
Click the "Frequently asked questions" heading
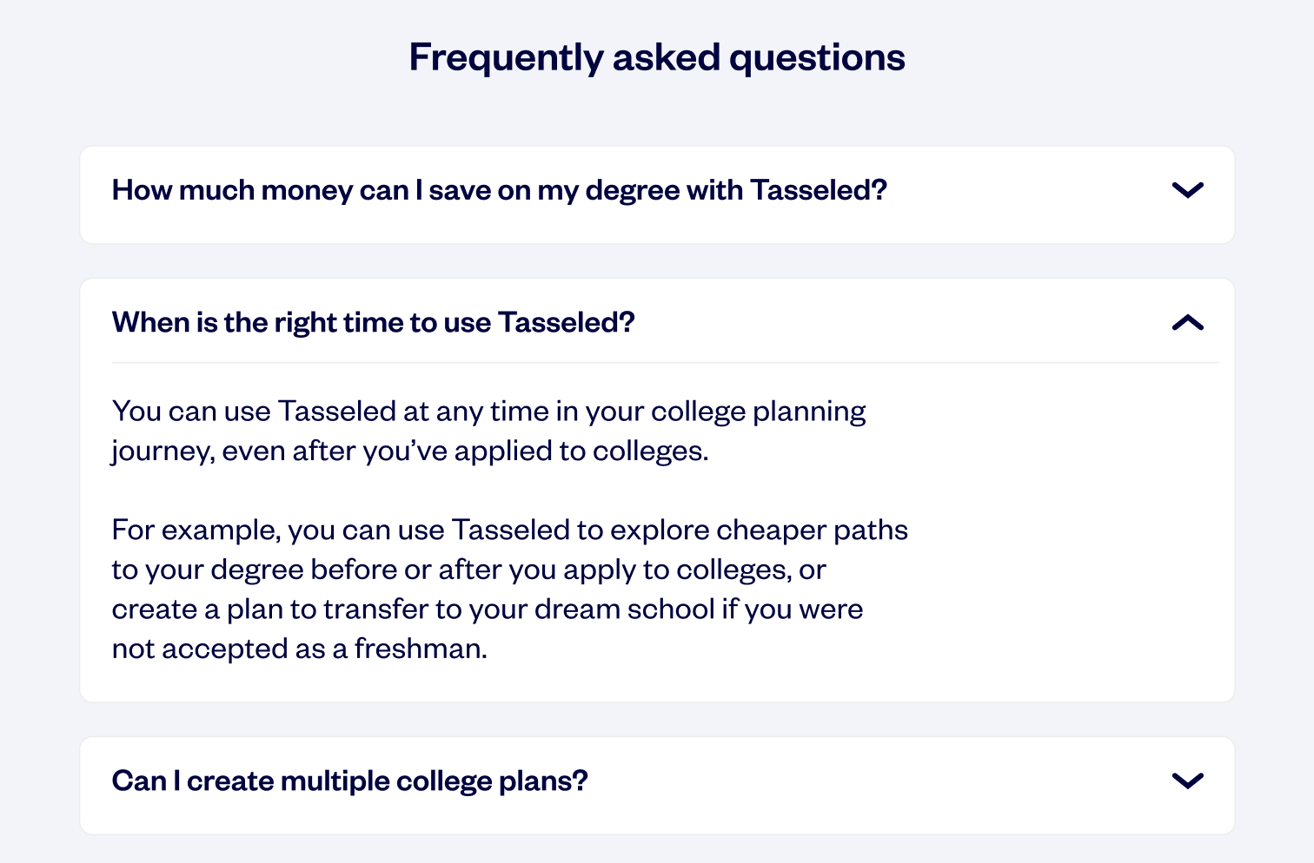point(657,57)
